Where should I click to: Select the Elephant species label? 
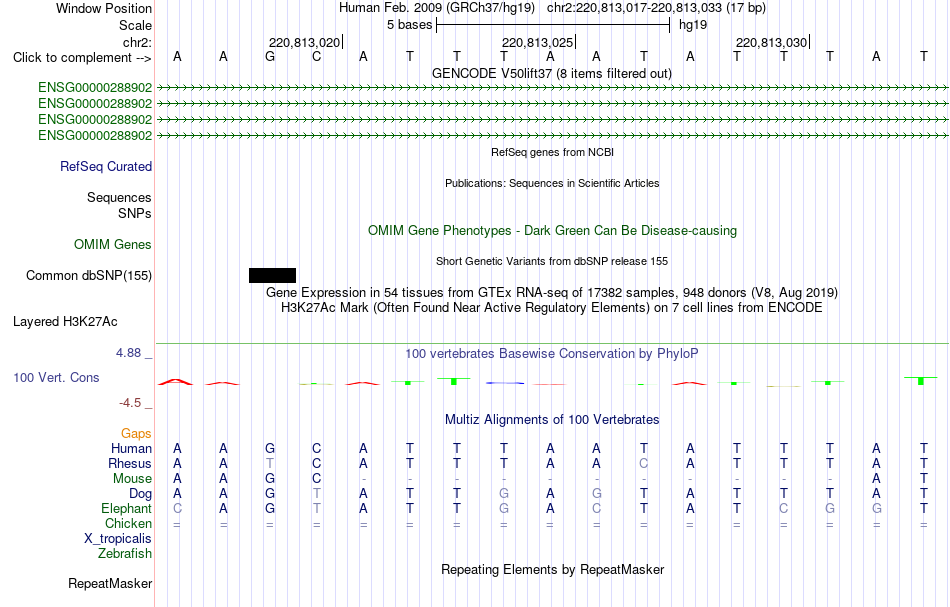[127, 508]
